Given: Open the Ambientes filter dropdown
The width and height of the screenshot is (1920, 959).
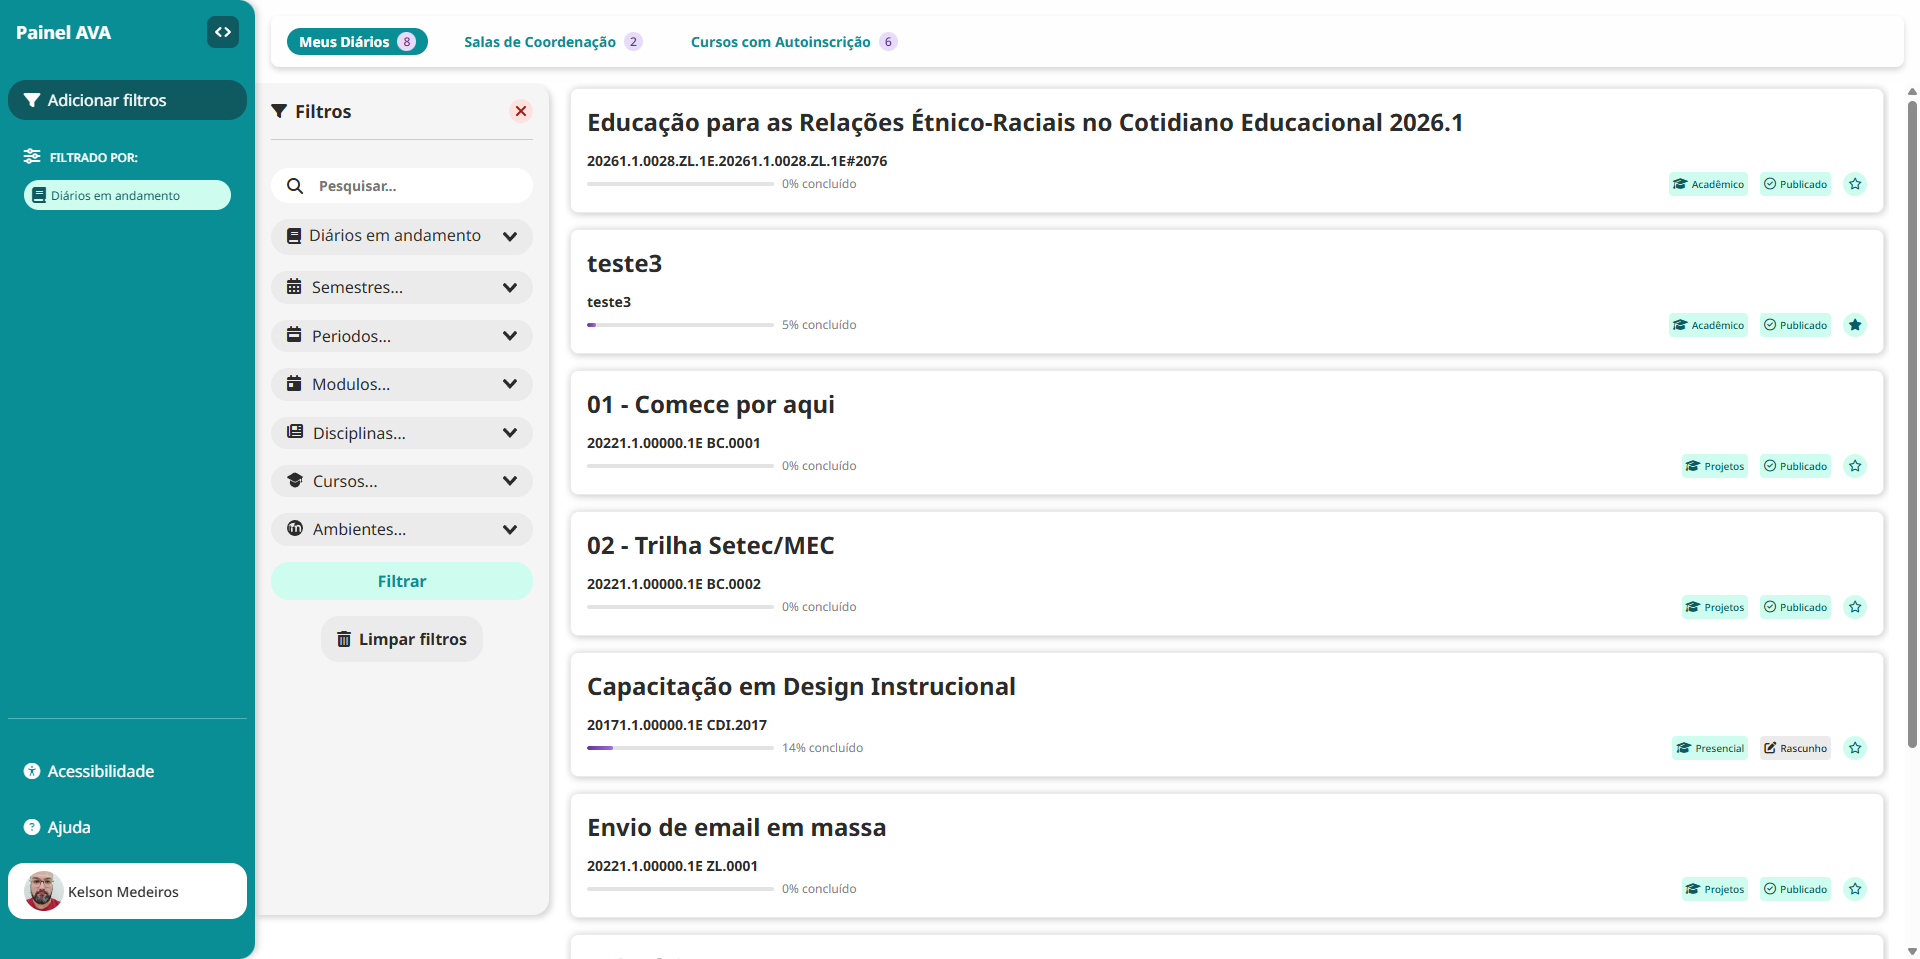Looking at the screenshot, I should point(402,529).
